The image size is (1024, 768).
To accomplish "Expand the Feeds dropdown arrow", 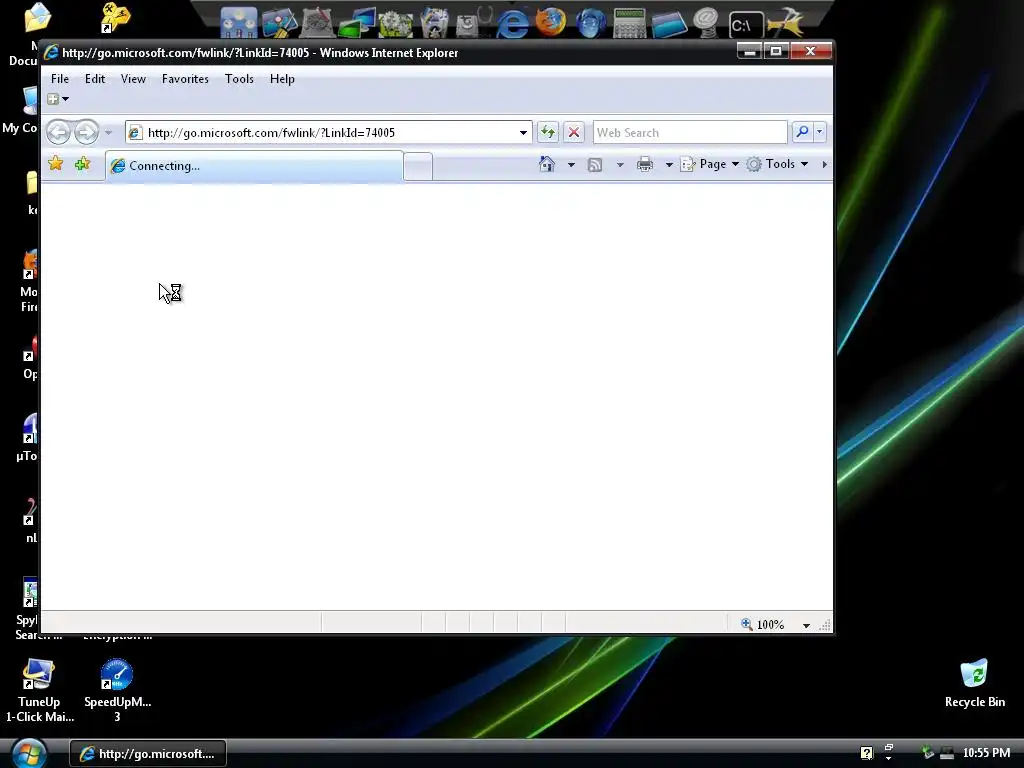I will [x=620, y=165].
